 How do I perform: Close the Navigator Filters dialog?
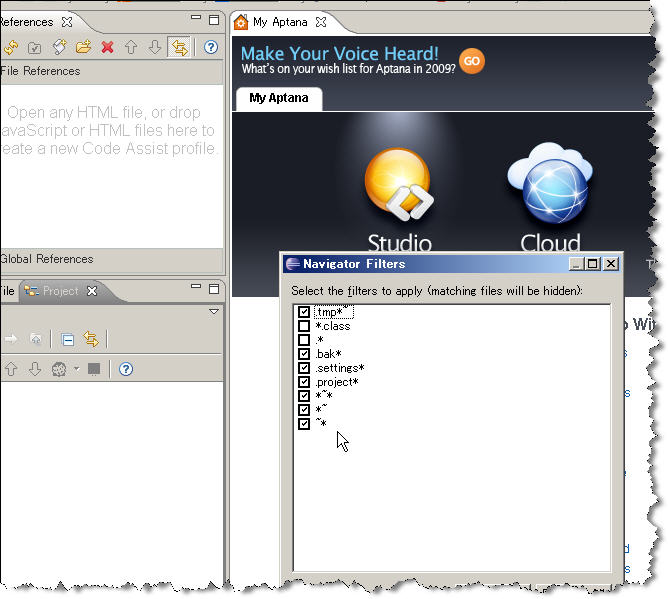pos(611,264)
